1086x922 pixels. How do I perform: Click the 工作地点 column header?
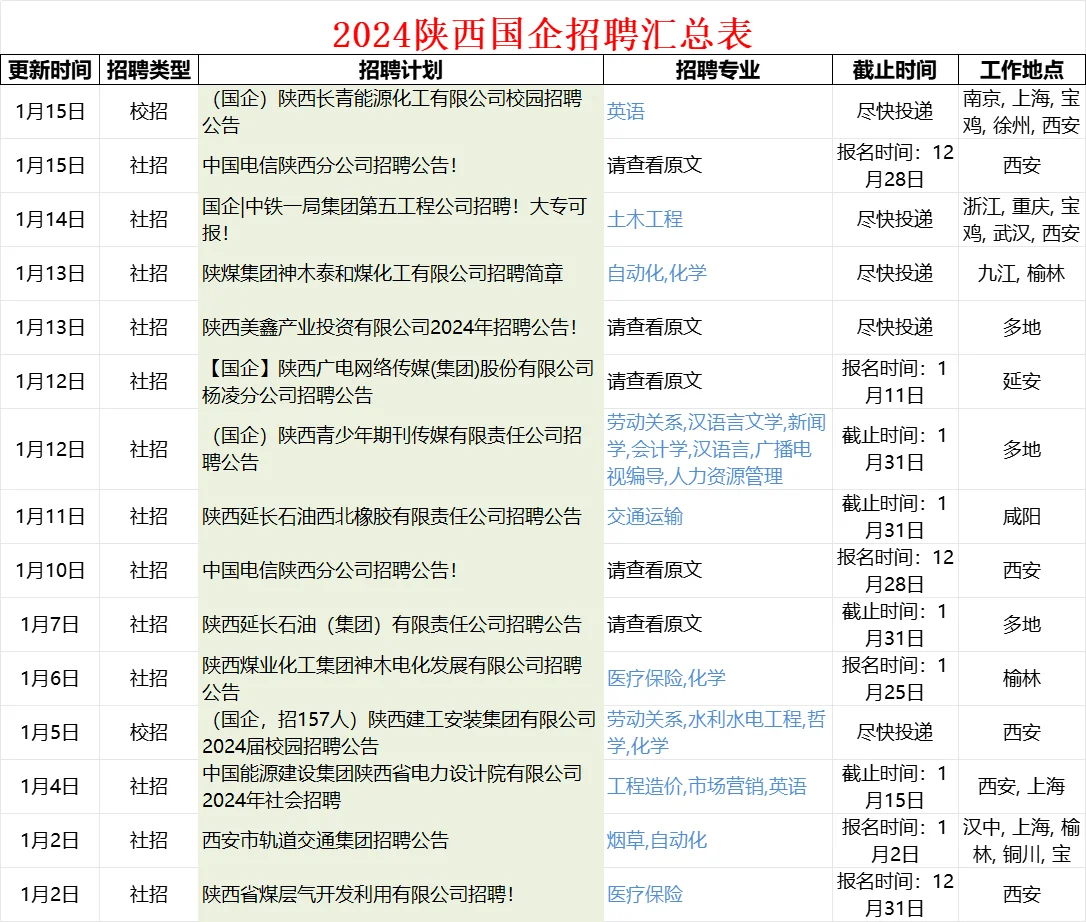click(1022, 70)
